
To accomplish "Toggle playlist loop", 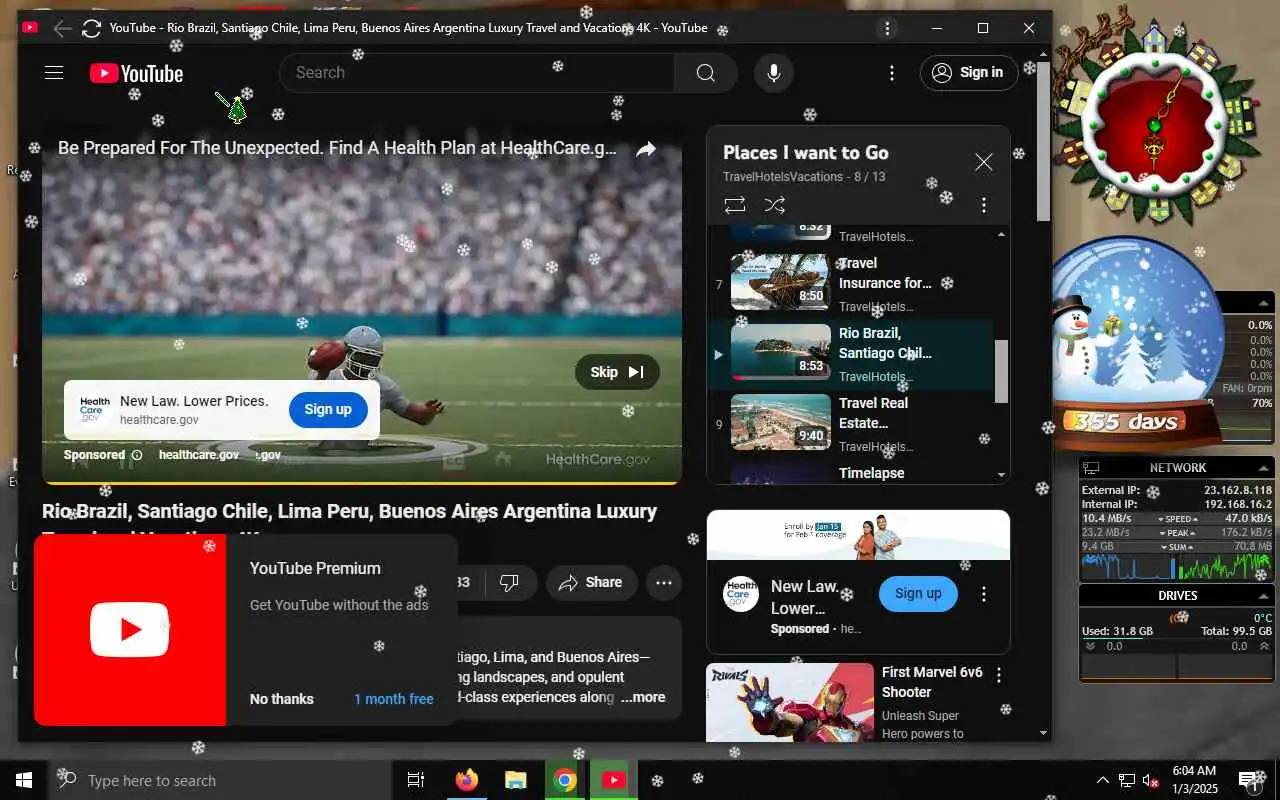I will click(735, 205).
